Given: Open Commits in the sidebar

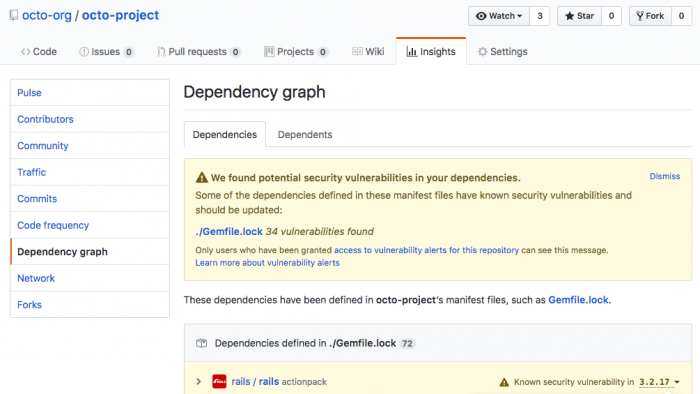Looking at the screenshot, I should click(90, 199).
